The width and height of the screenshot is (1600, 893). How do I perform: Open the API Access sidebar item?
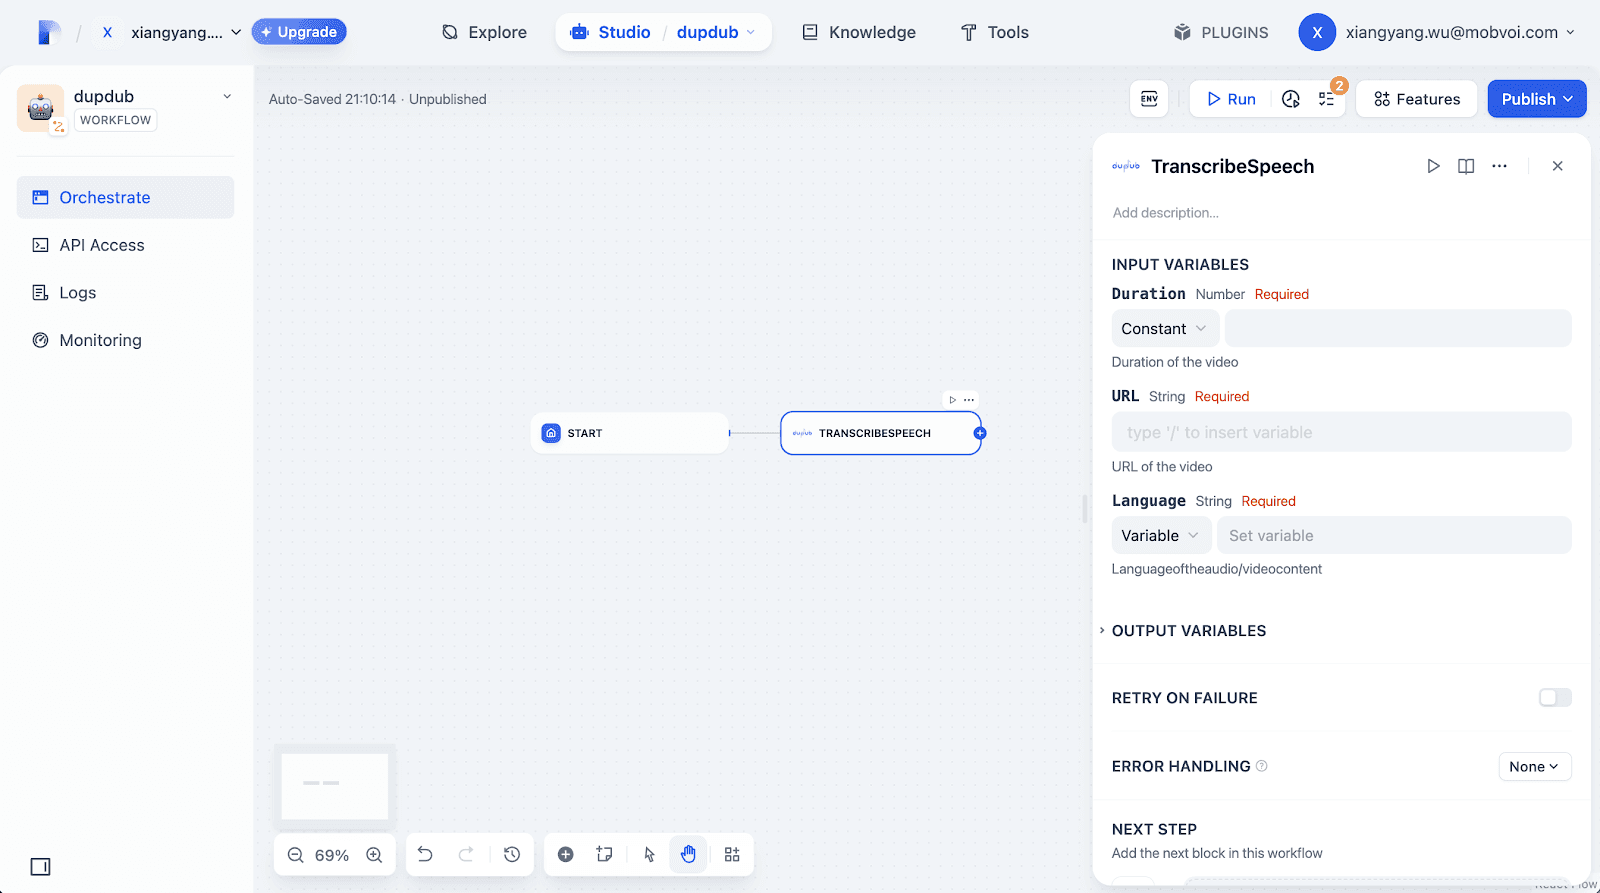(x=101, y=245)
